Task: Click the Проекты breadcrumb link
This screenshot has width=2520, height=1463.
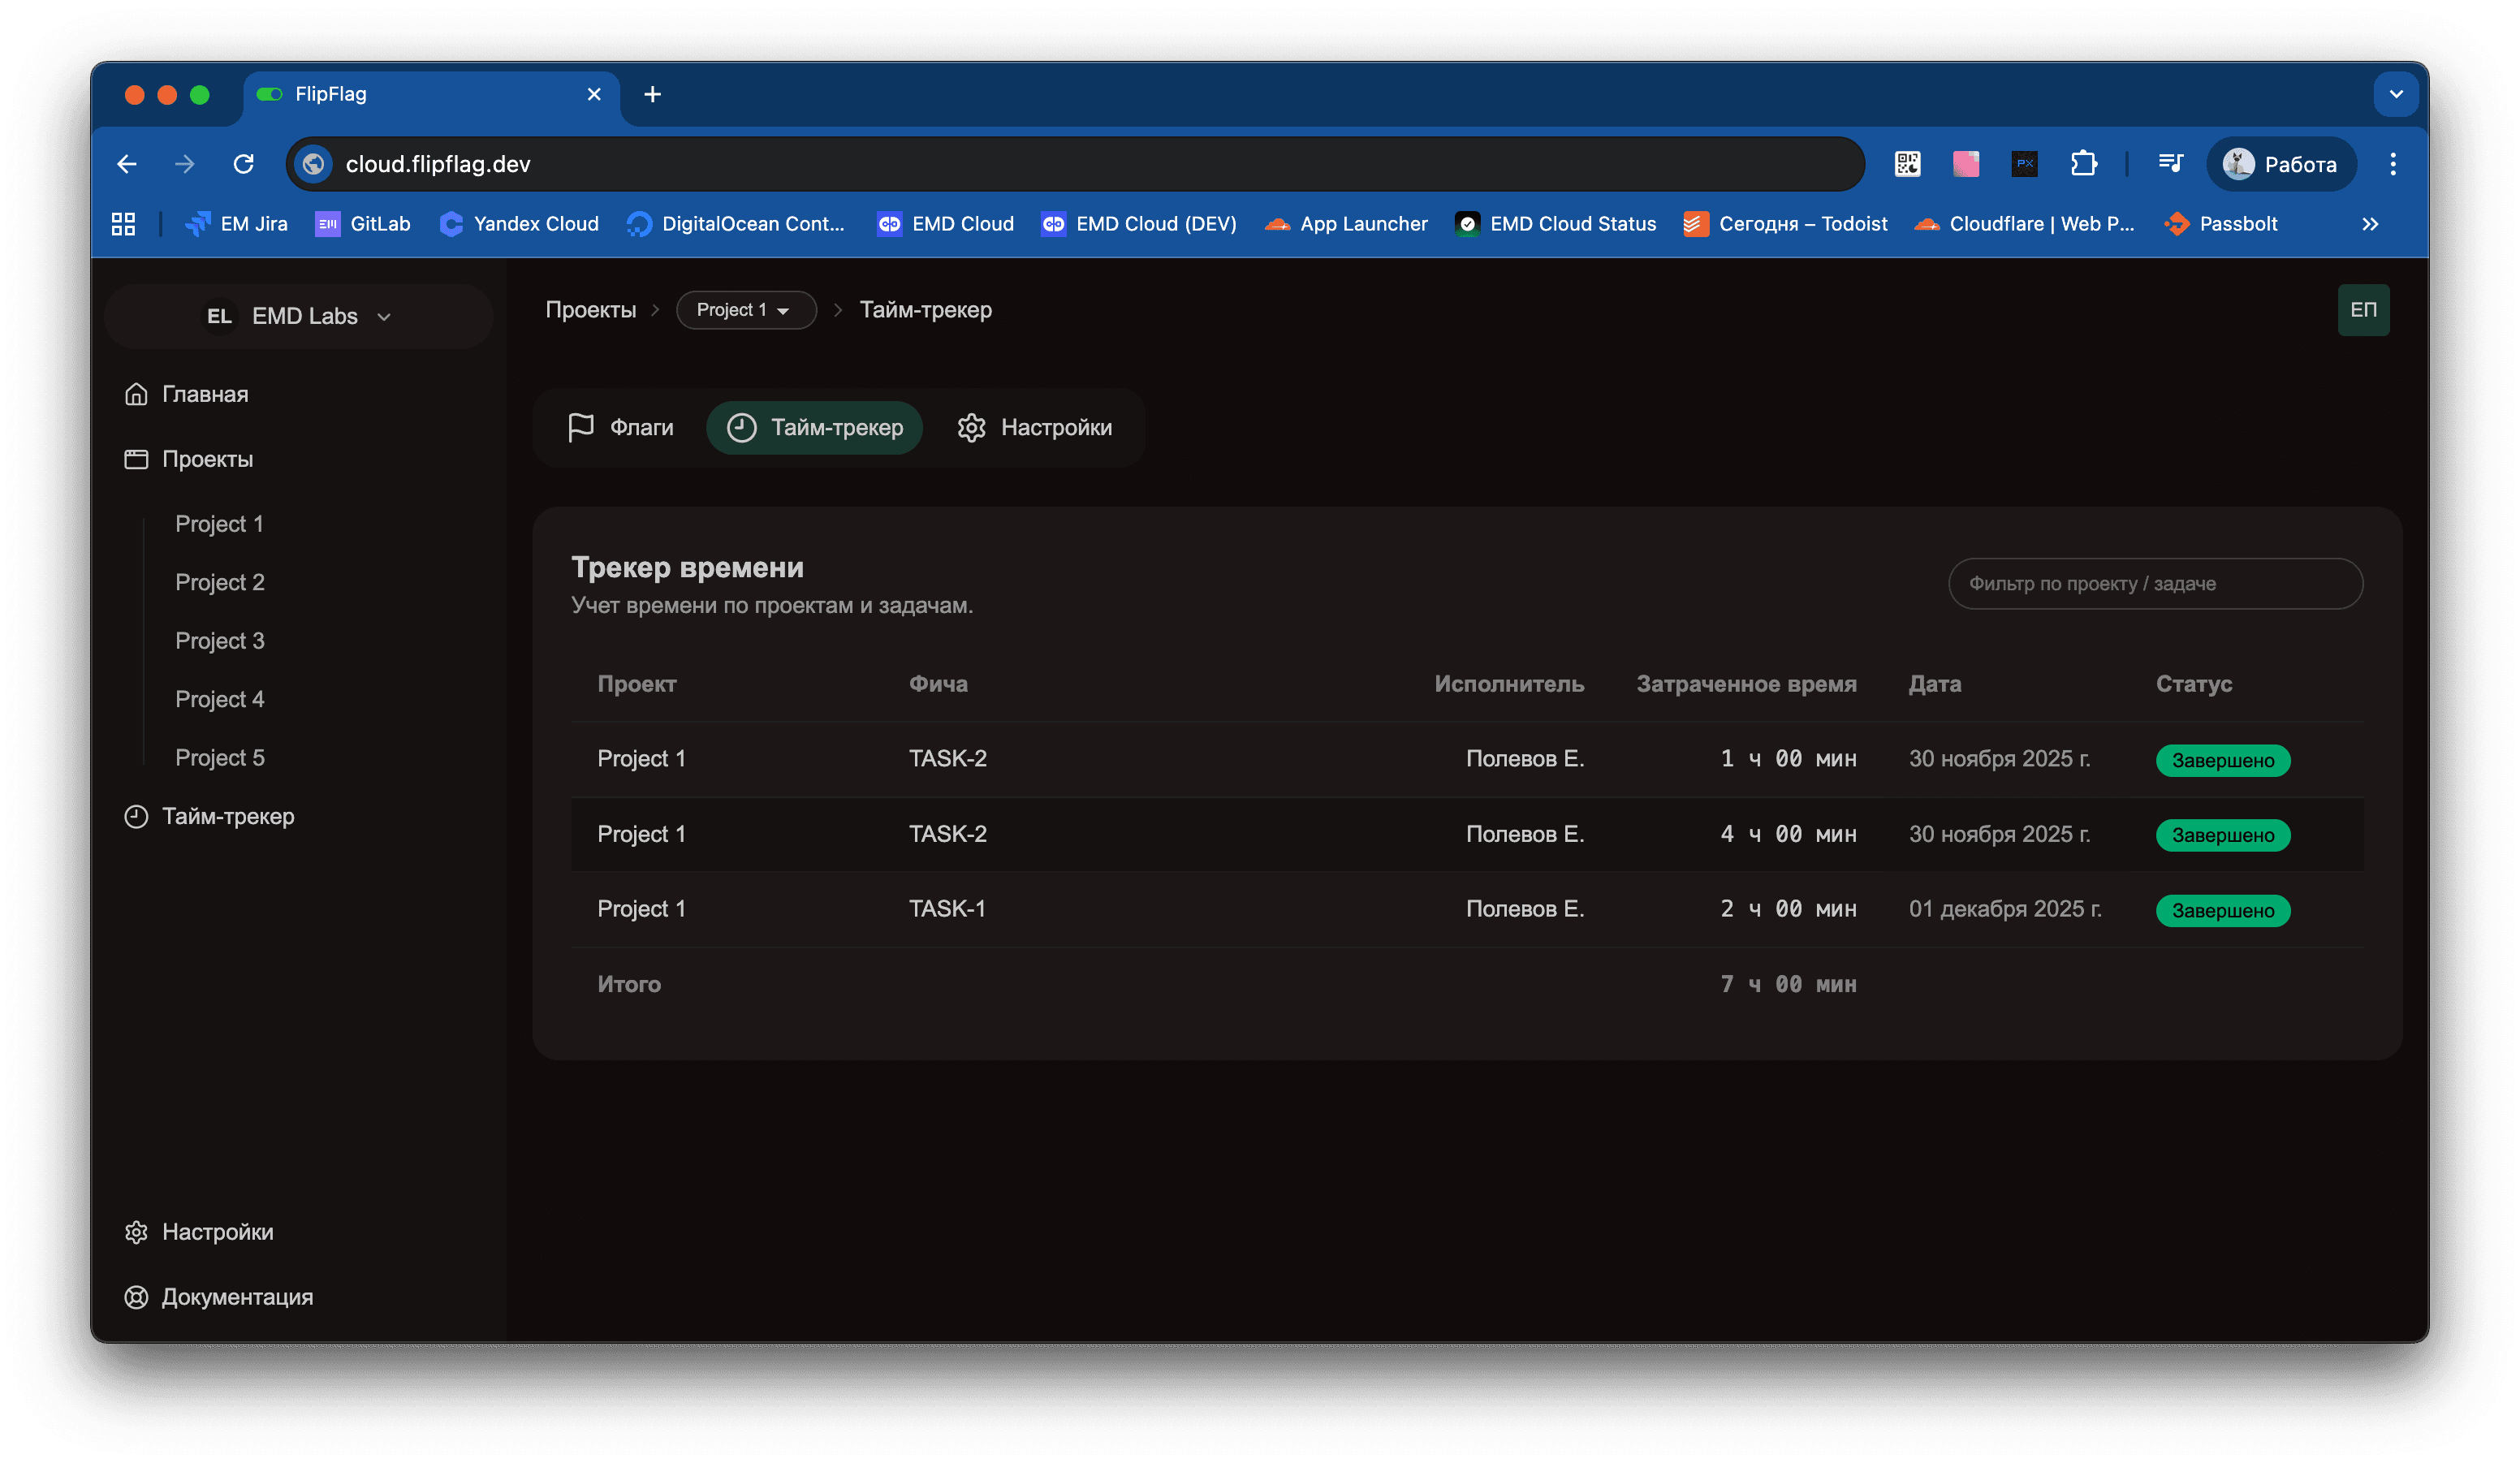Action: point(590,310)
